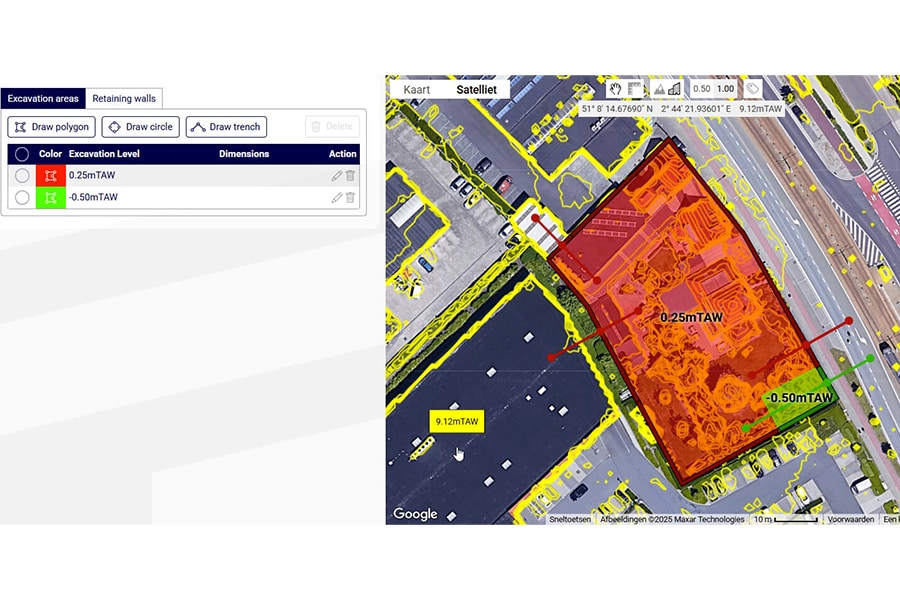Set opacity to 0.50

702,89
